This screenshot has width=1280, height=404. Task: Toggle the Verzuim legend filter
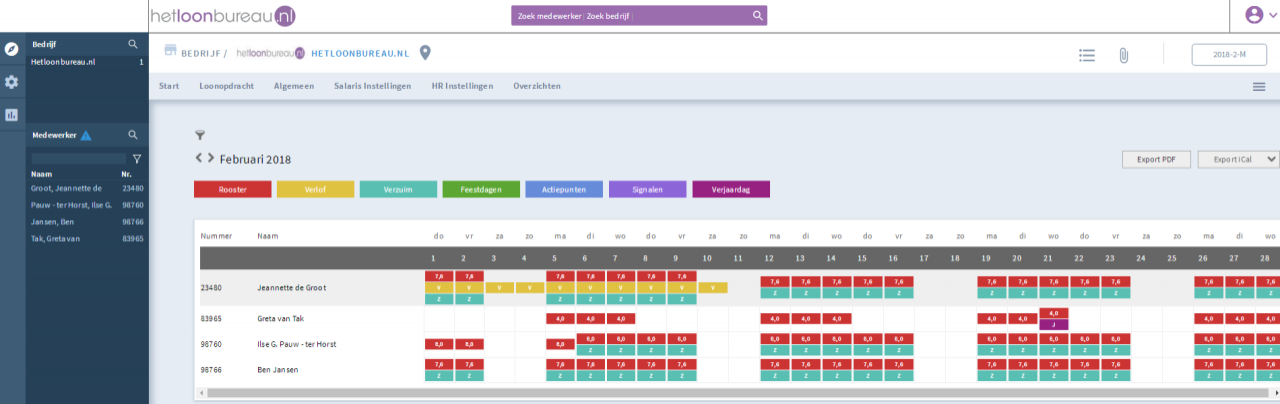click(x=398, y=189)
